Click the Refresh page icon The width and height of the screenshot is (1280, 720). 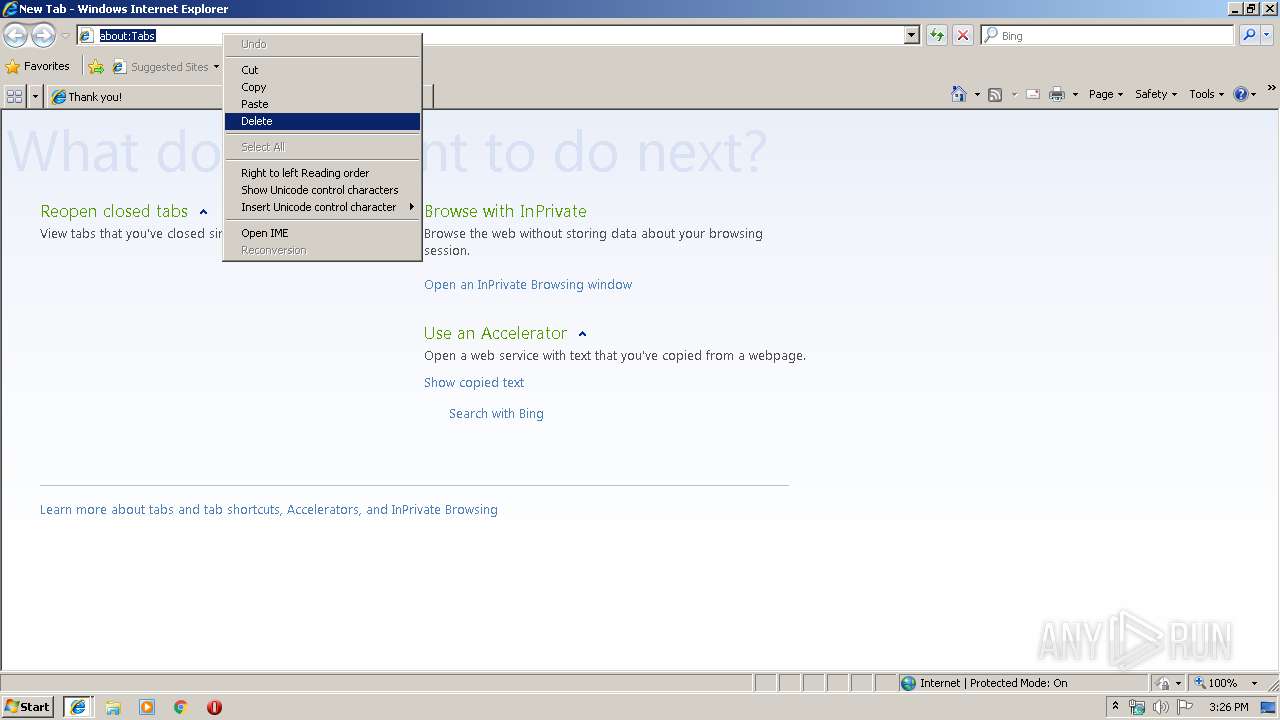click(x=937, y=35)
